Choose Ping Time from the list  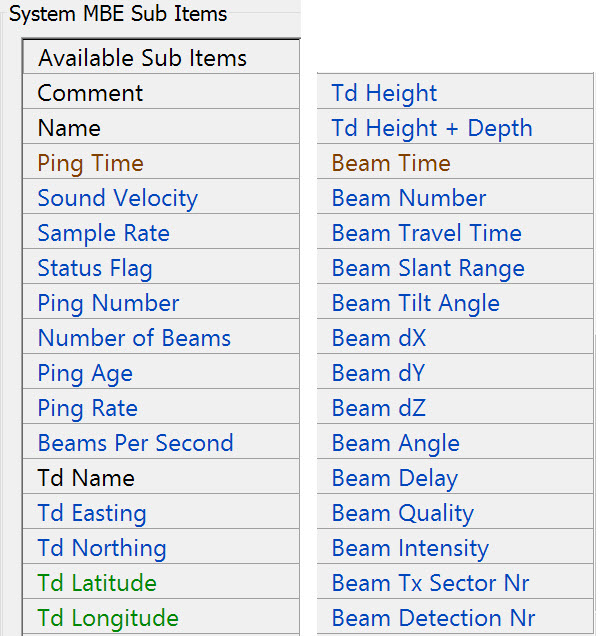(91, 163)
